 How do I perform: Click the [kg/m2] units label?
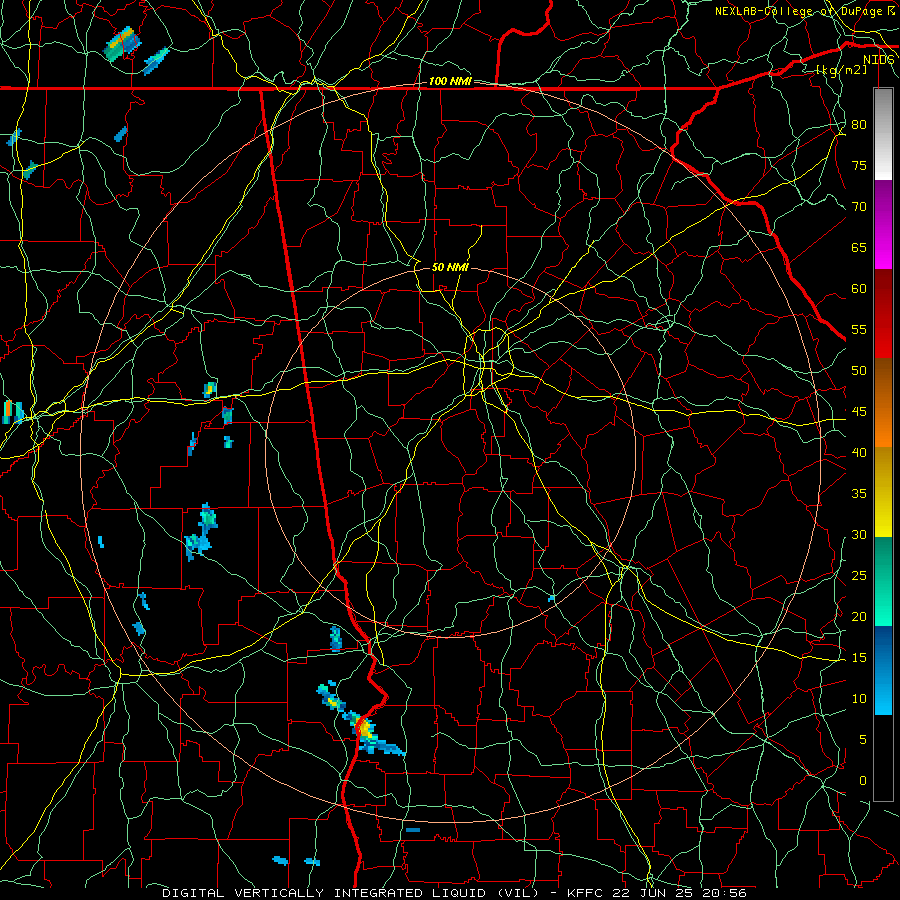[x=841, y=70]
